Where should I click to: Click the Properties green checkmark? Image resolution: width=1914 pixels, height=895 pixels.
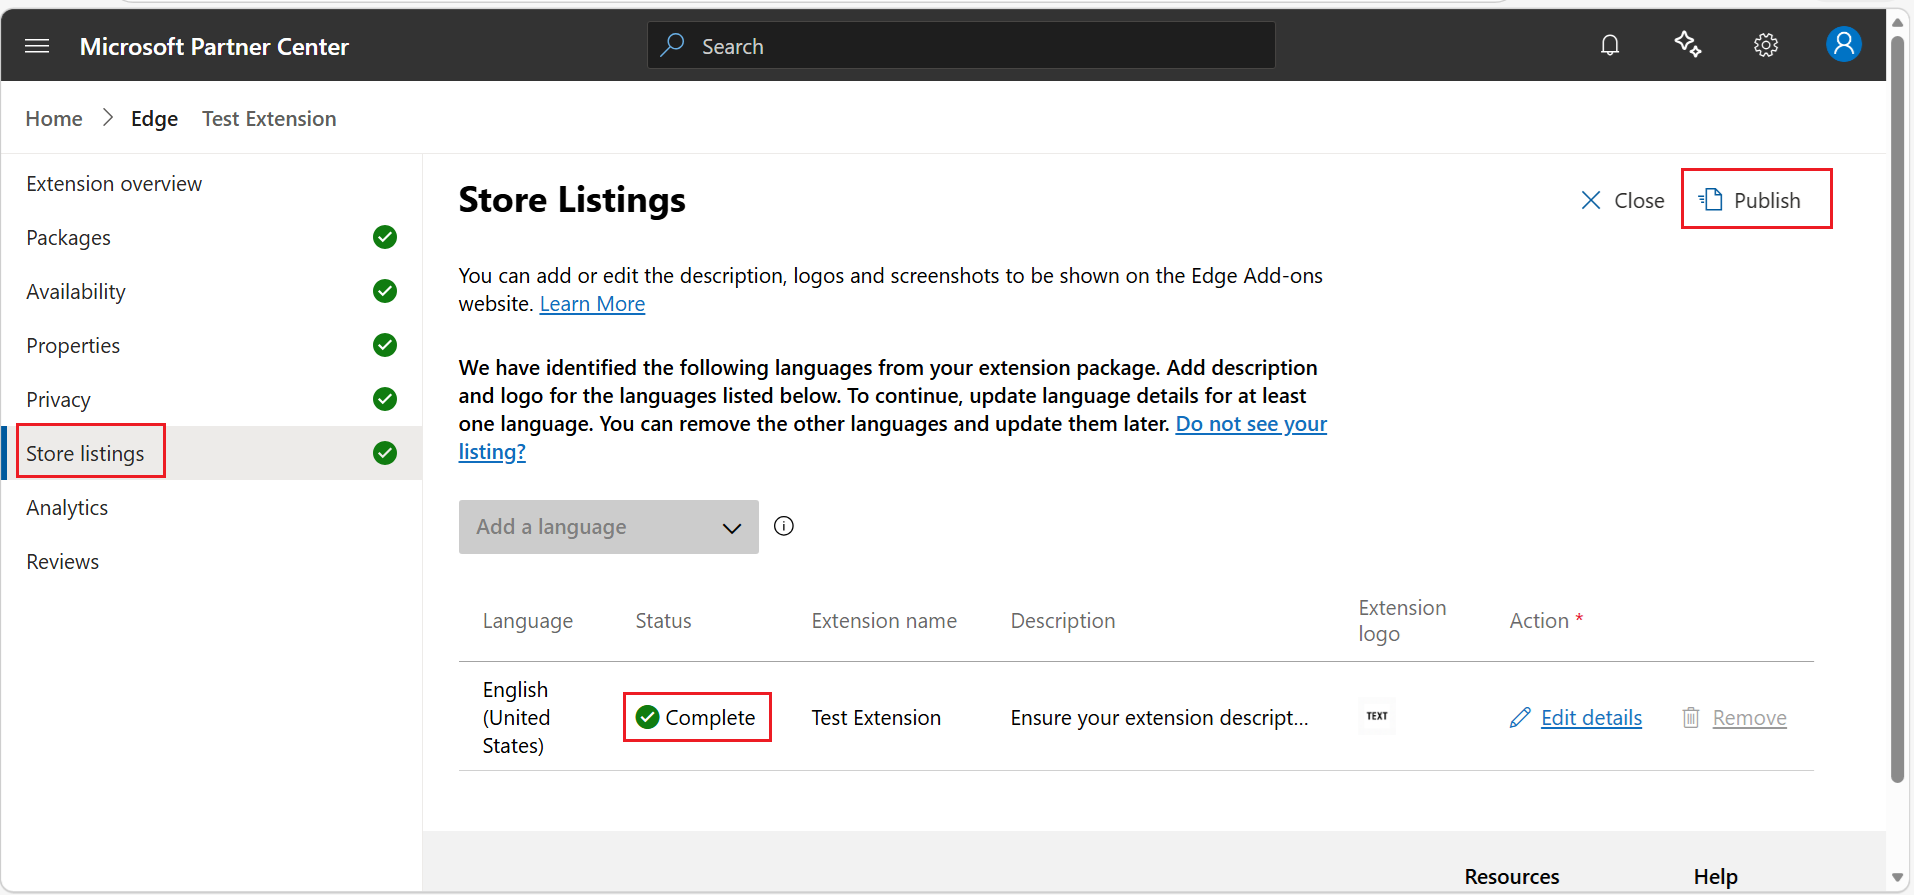pyautogui.click(x=385, y=345)
